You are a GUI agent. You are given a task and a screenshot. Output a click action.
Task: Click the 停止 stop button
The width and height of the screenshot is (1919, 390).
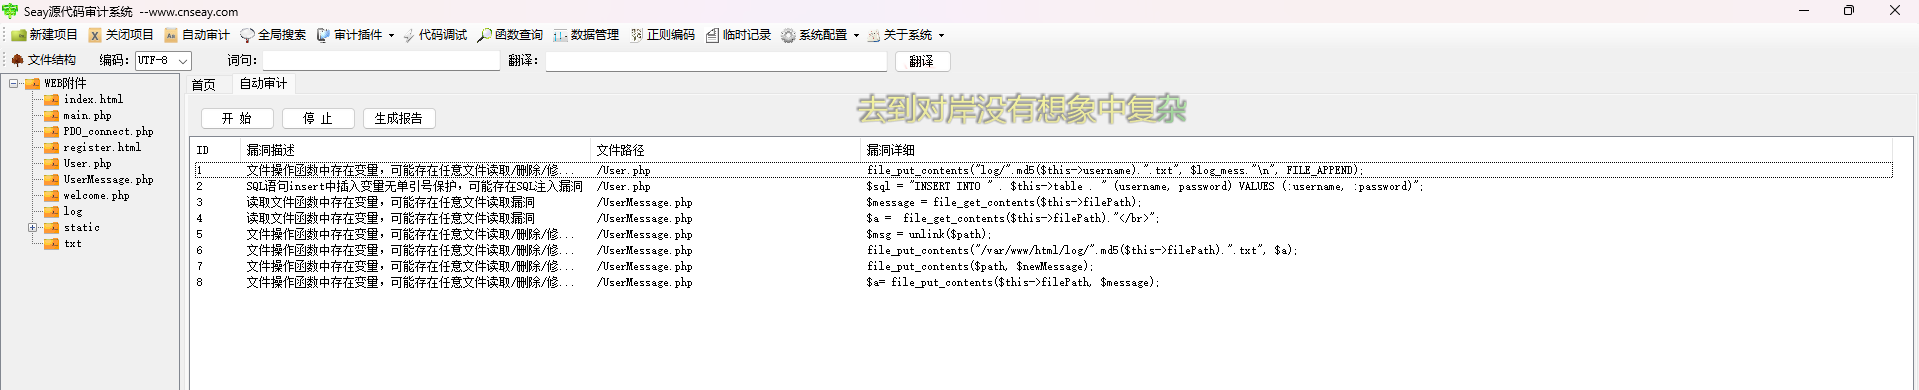pos(318,118)
